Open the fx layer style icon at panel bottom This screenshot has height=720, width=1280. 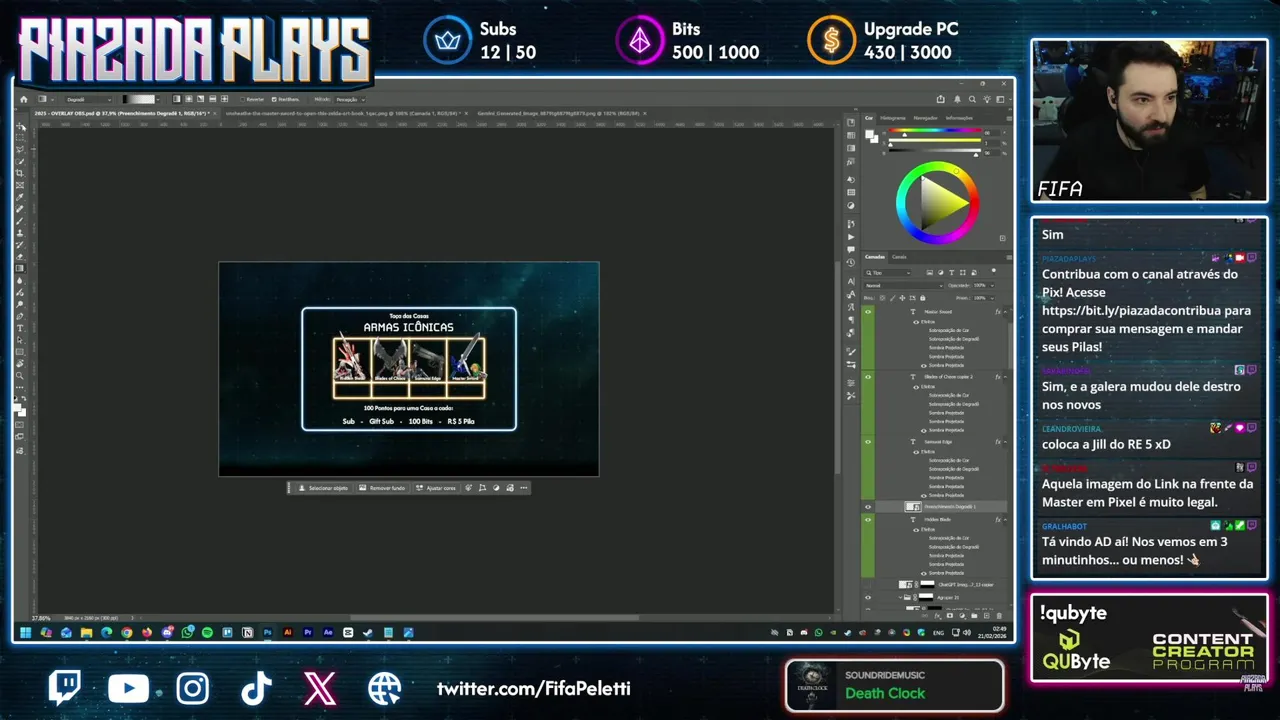(x=937, y=616)
